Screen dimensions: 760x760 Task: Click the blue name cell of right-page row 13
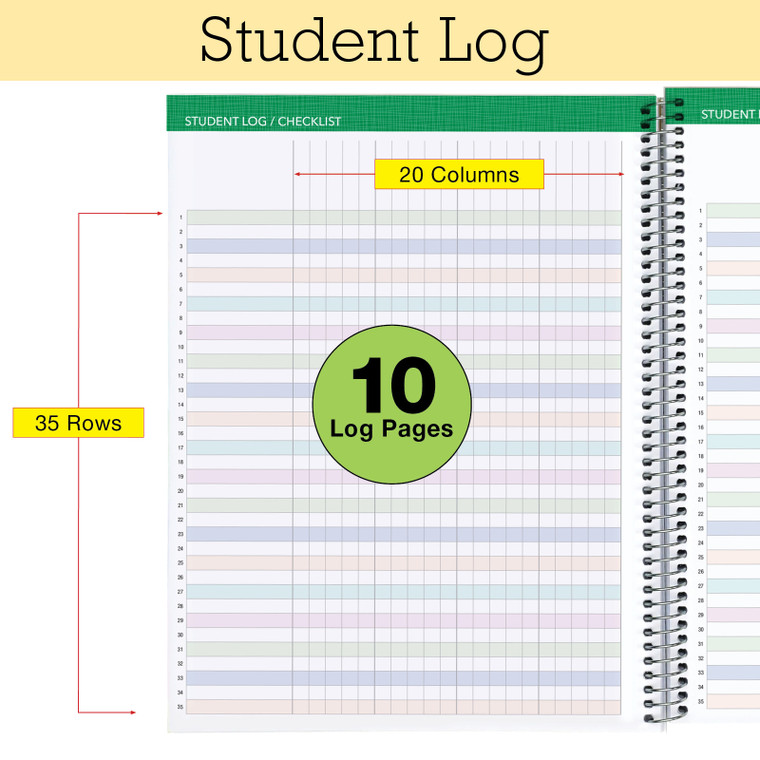(734, 384)
